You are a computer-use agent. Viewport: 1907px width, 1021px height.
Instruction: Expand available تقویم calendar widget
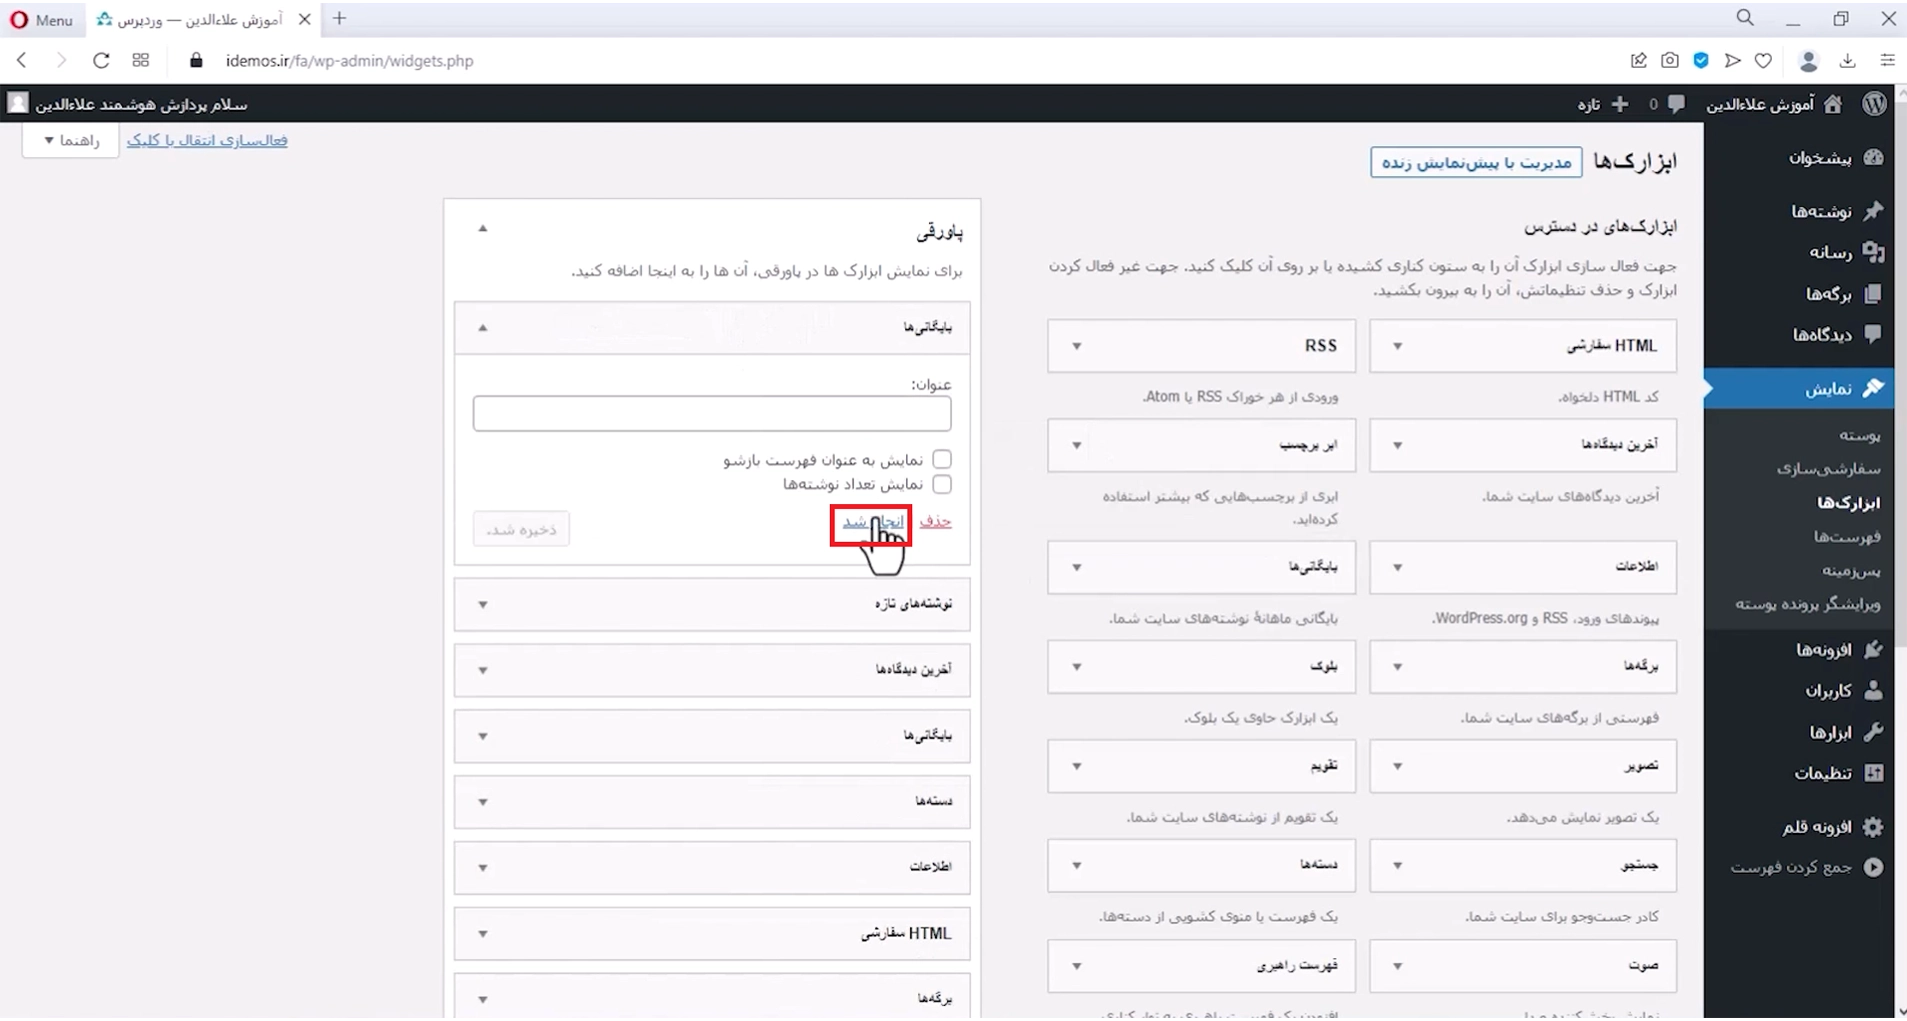(x=1077, y=766)
